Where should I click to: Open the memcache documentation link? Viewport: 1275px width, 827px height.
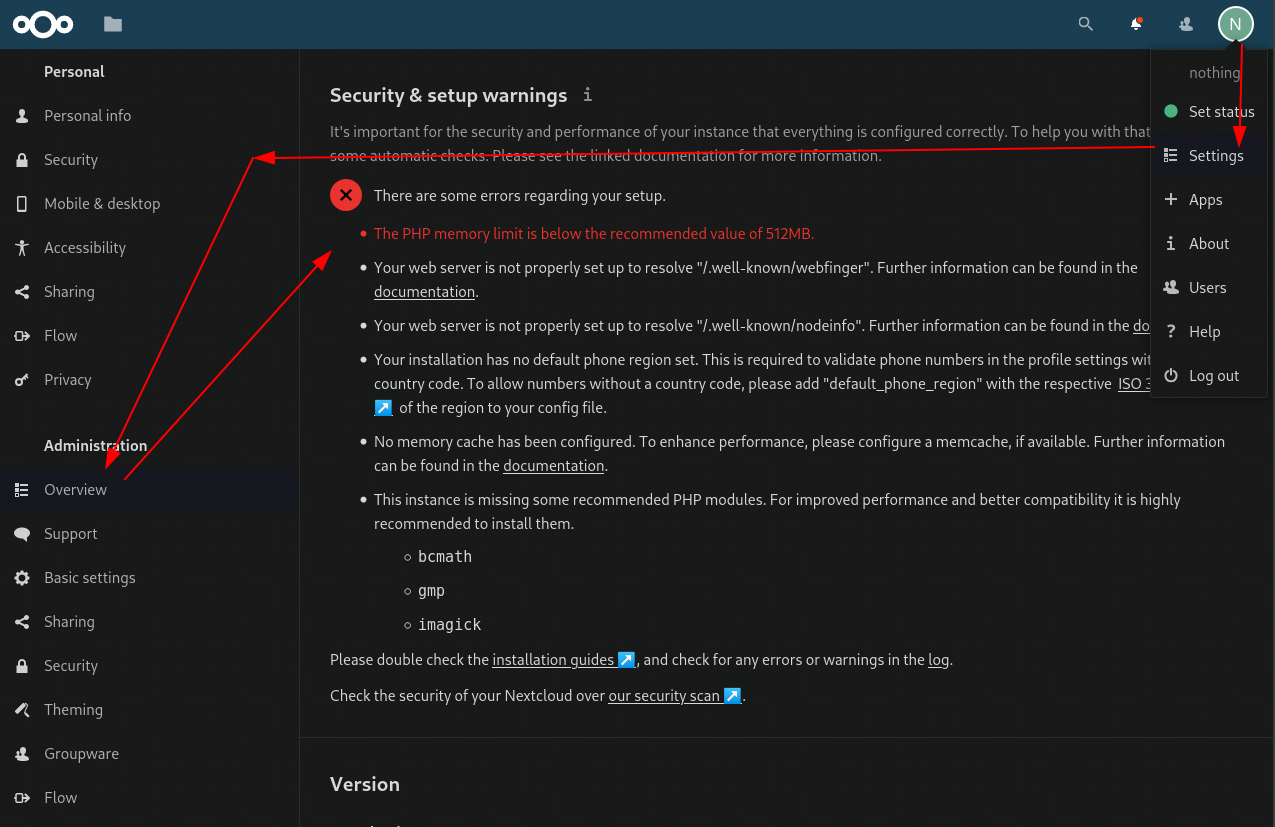tap(553, 466)
